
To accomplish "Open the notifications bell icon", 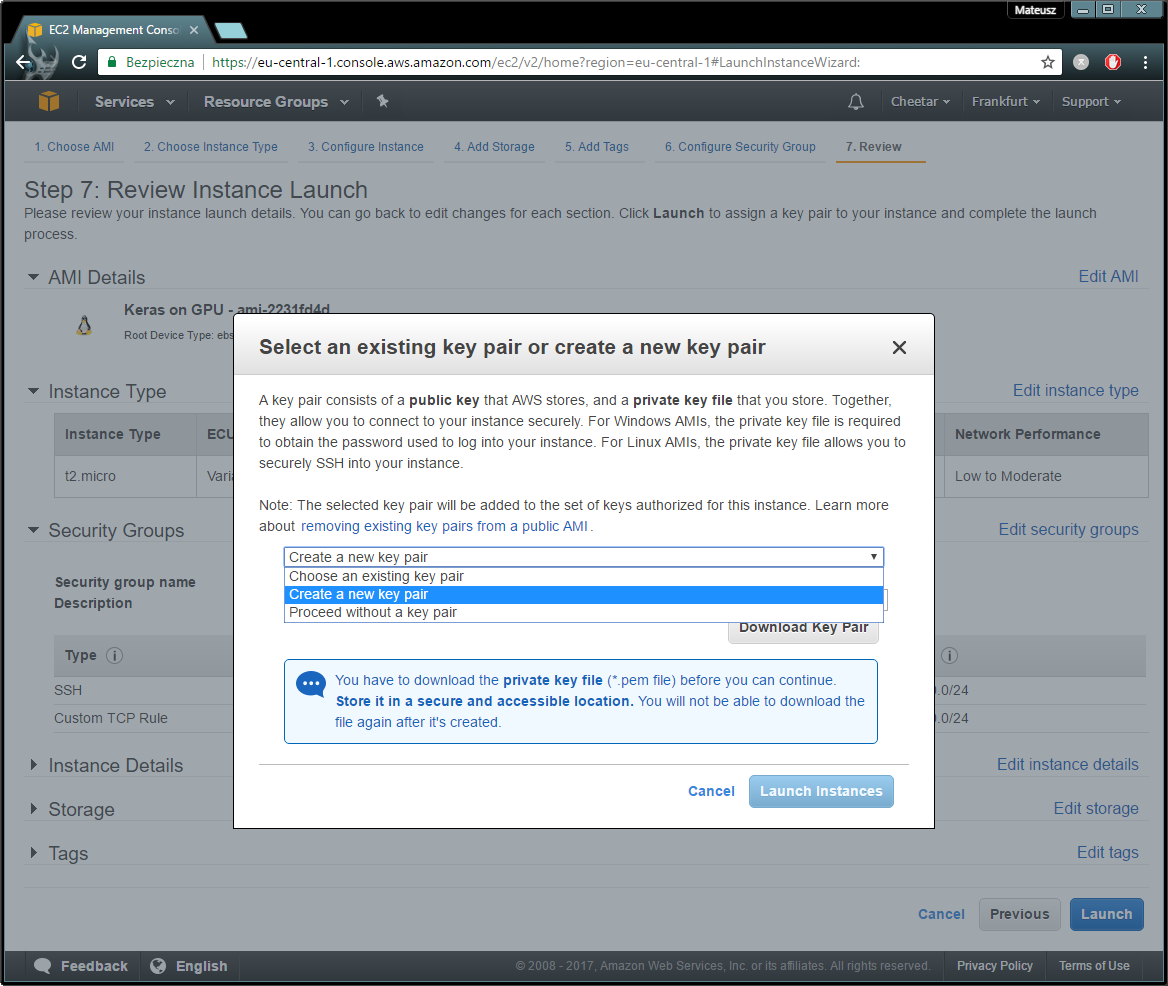I will (856, 102).
